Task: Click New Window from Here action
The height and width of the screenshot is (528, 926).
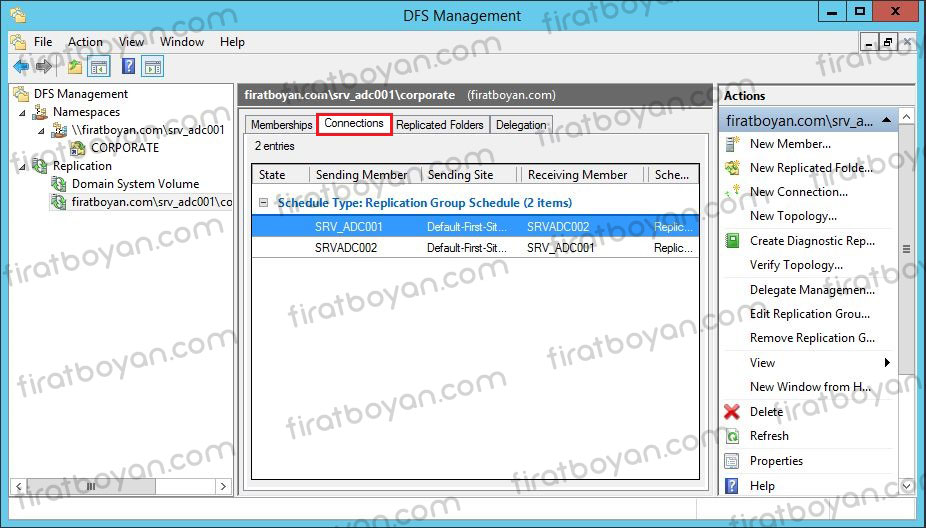Action: pos(810,387)
